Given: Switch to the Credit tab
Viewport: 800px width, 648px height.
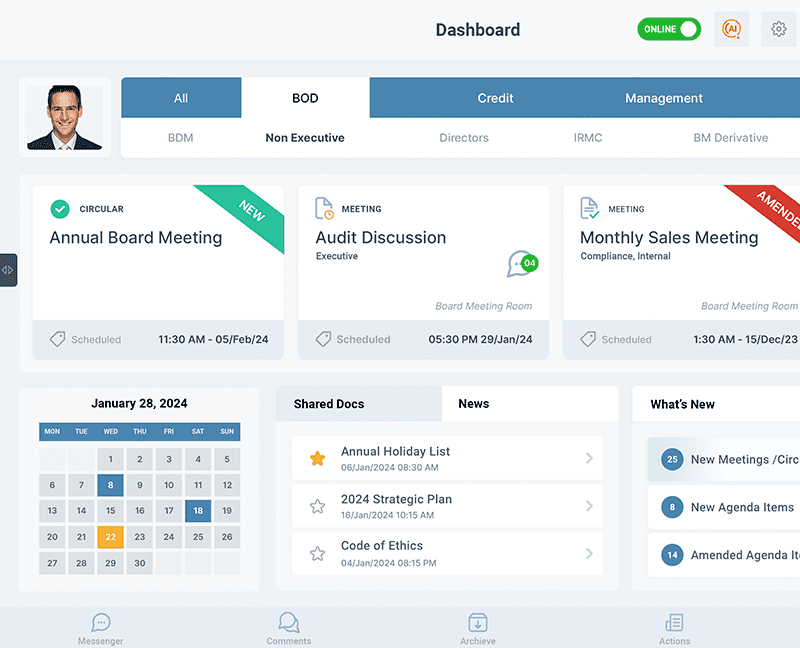Looking at the screenshot, I should (495, 98).
